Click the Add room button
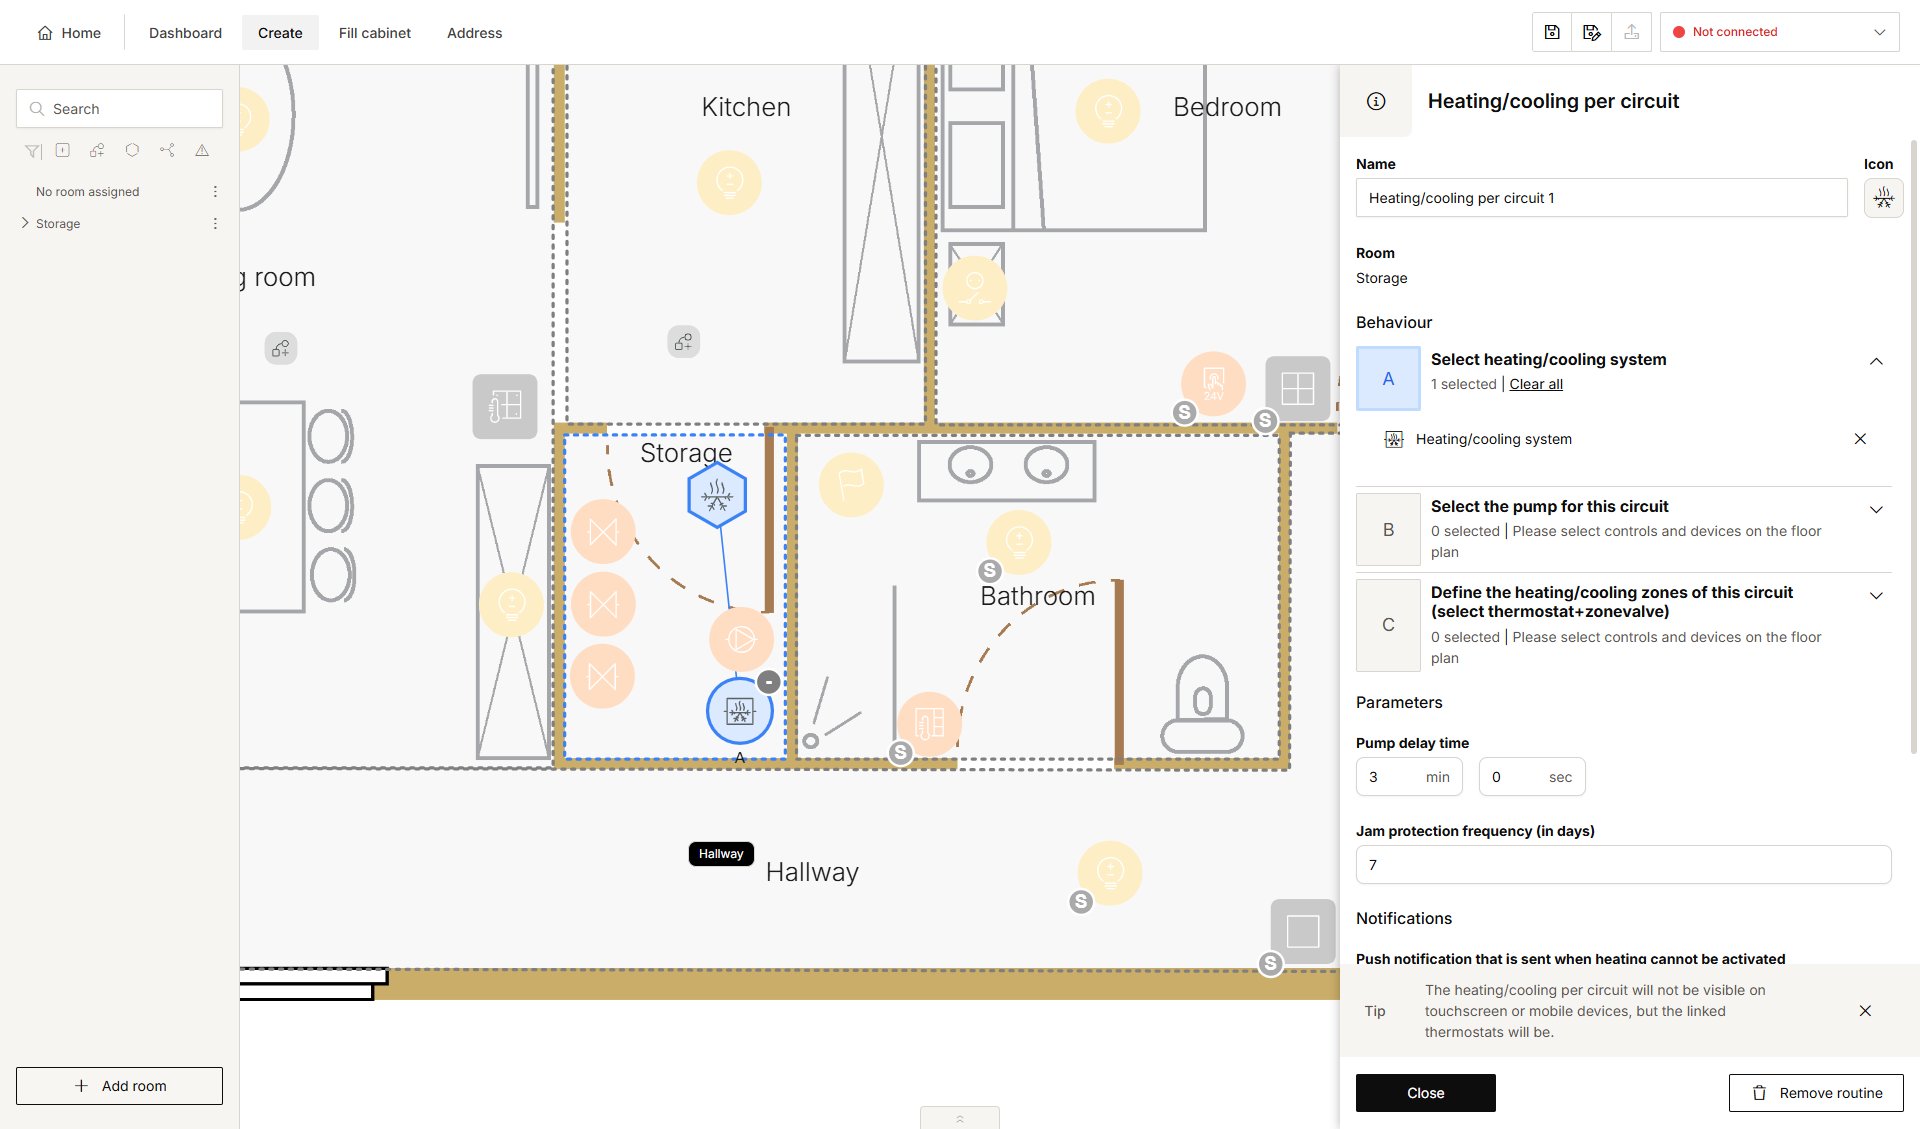1920x1129 pixels. tap(119, 1086)
